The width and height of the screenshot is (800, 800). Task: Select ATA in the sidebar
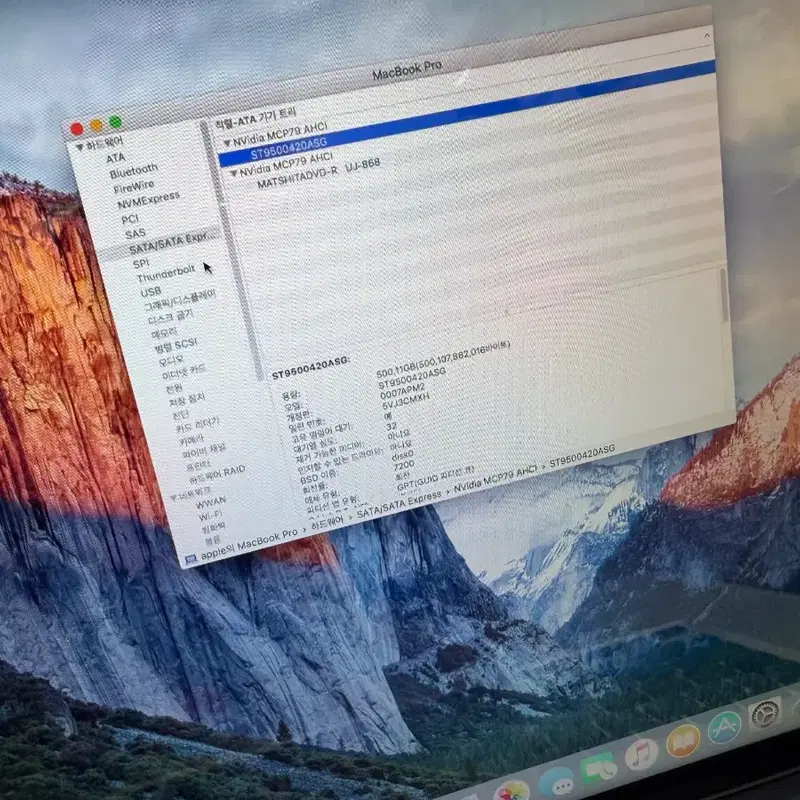point(115,158)
